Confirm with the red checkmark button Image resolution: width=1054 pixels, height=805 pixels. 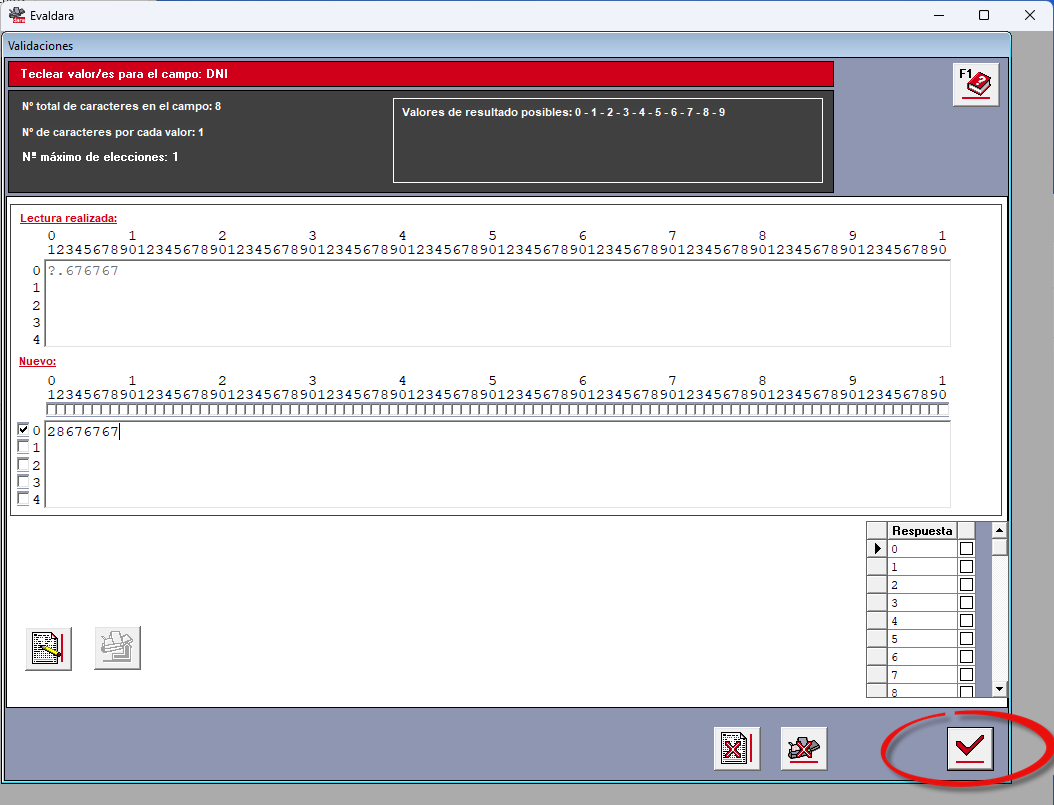[x=969, y=748]
